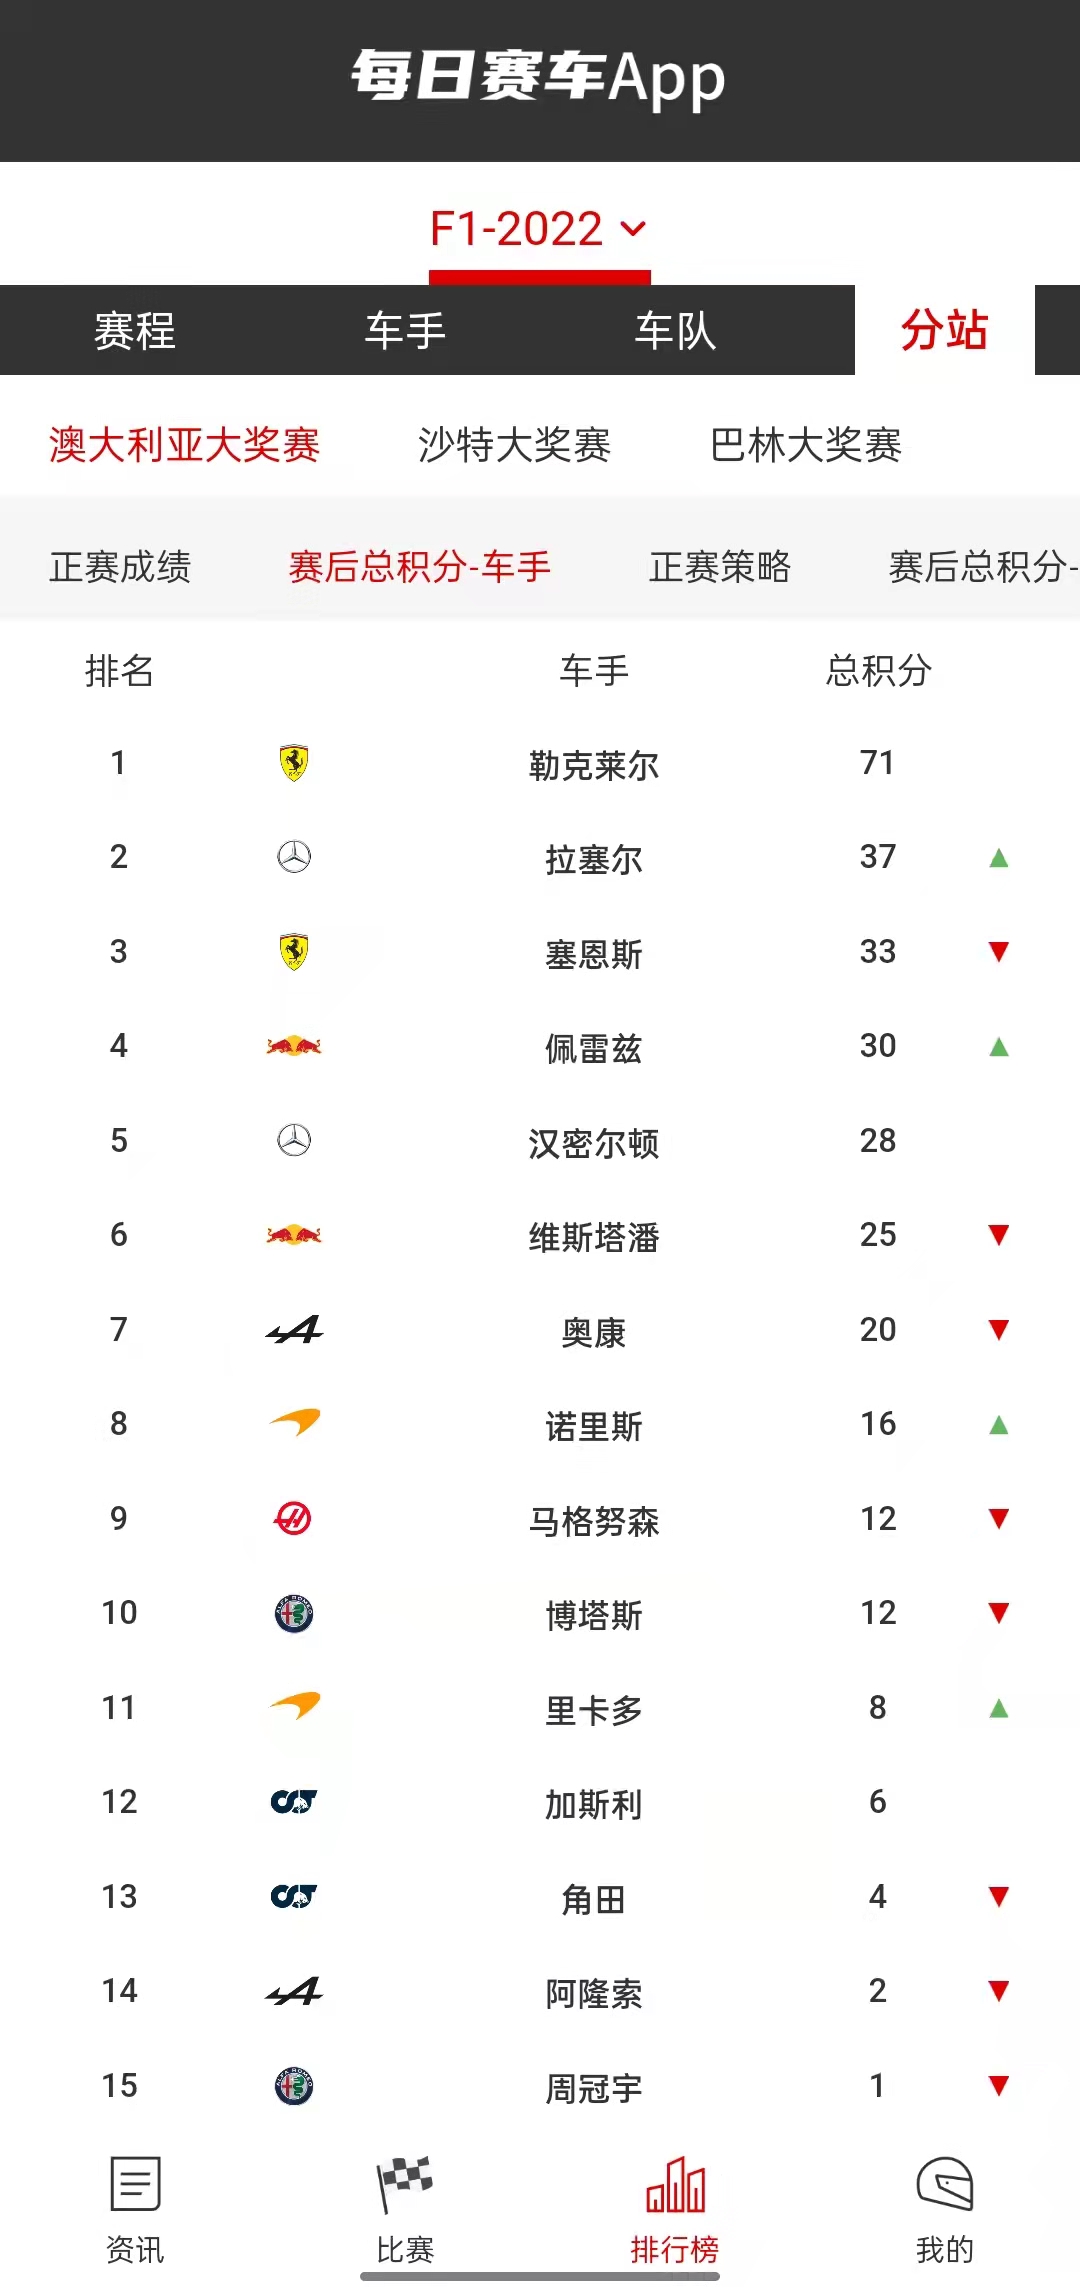This screenshot has width=1080, height=2287.
Task: Switch to the 赛程 tab
Action: pos(134,331)
